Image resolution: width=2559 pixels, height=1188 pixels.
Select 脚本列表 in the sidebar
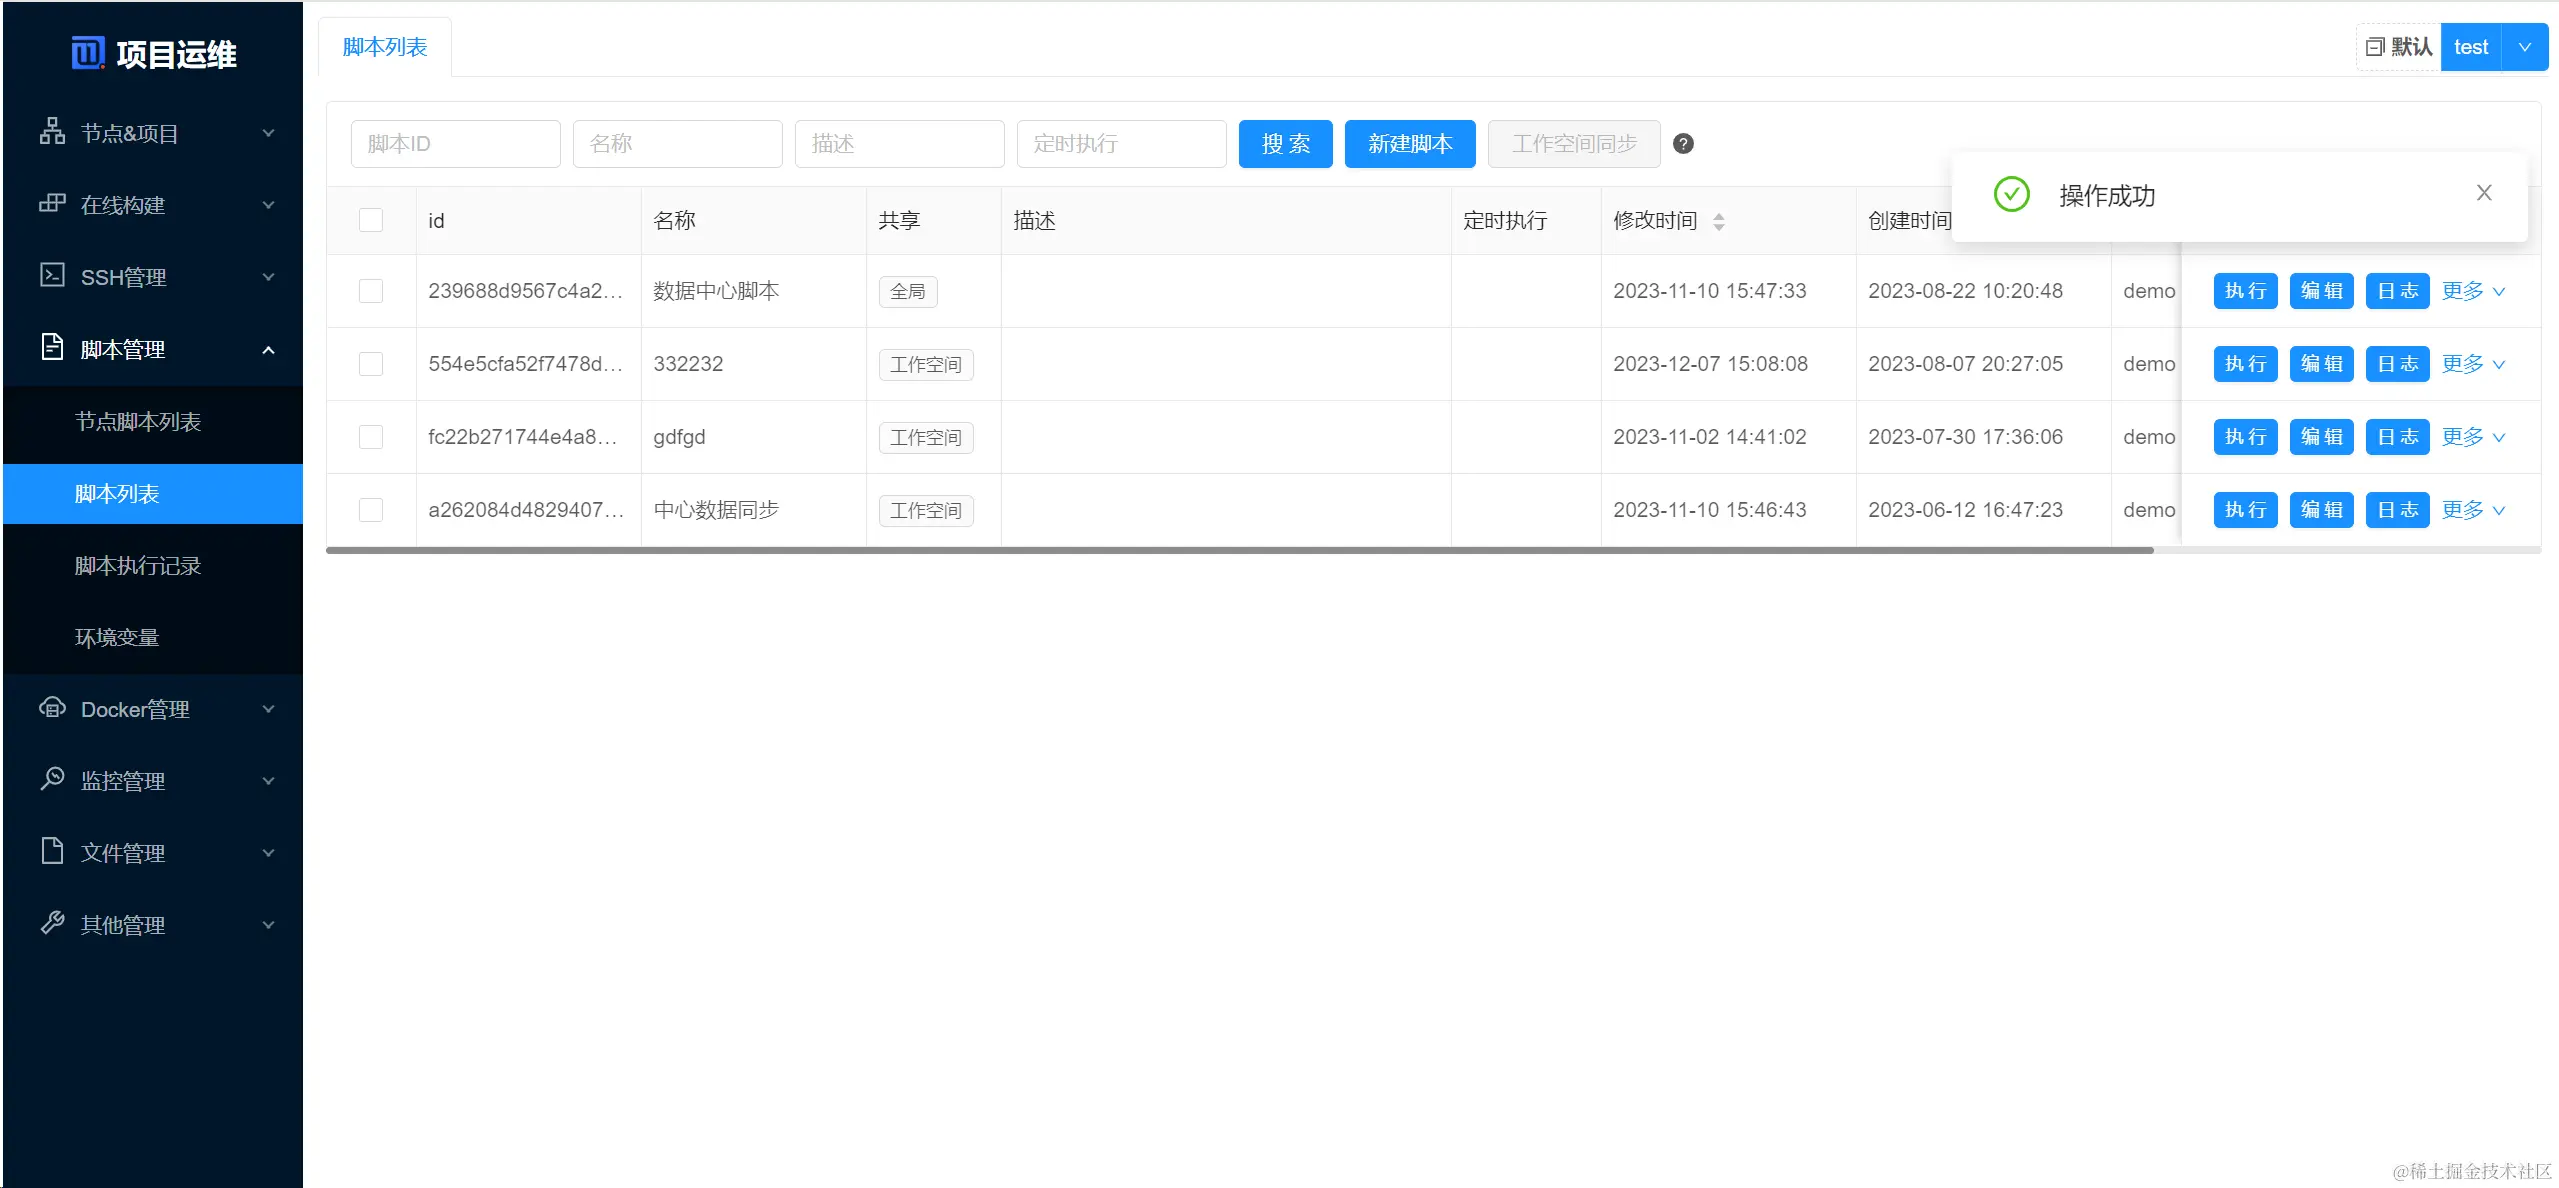coord(153,494)
